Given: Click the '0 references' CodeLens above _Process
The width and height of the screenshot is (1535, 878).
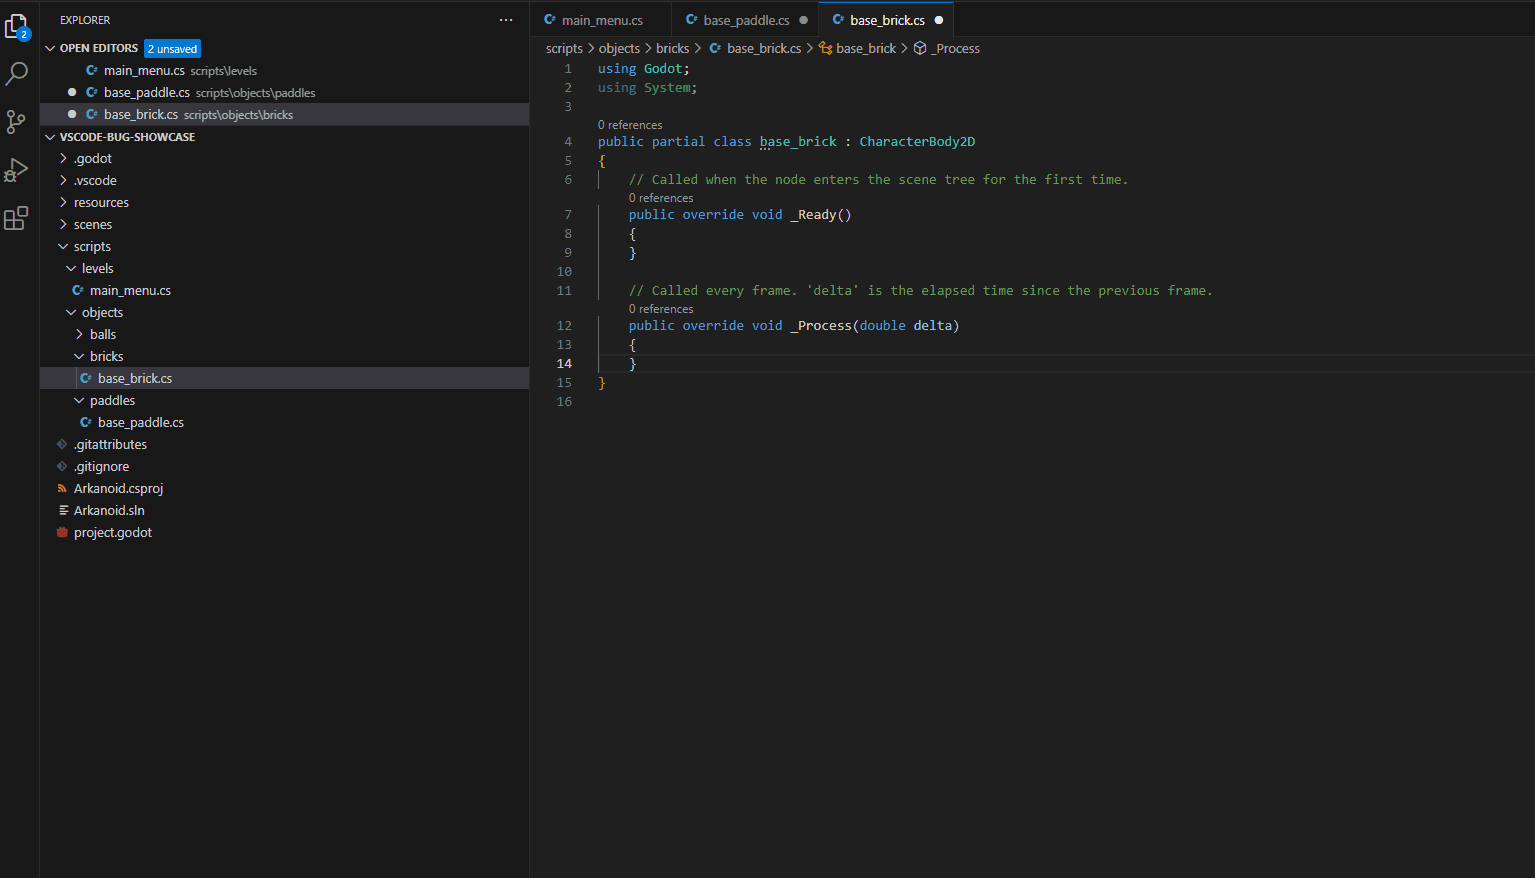Looking at the screenshot, I should click(660, 308).
